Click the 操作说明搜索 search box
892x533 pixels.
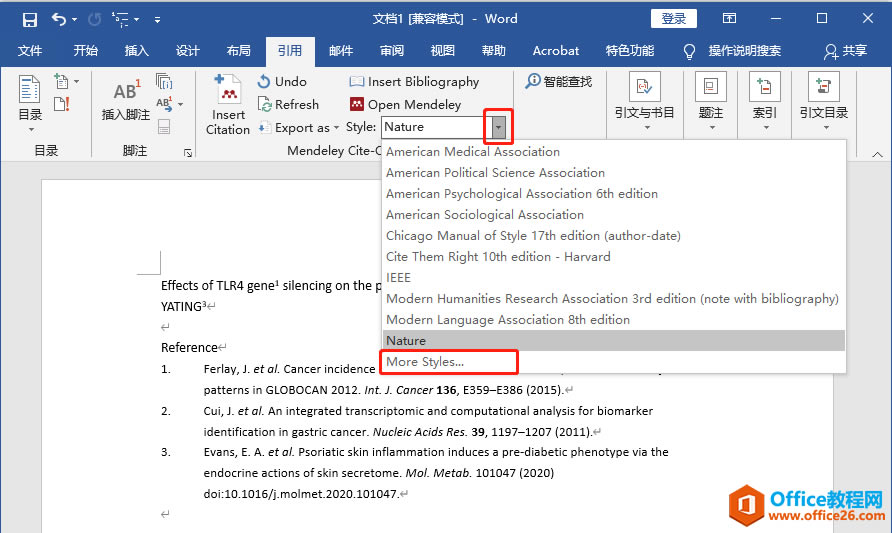pos(745,51)
